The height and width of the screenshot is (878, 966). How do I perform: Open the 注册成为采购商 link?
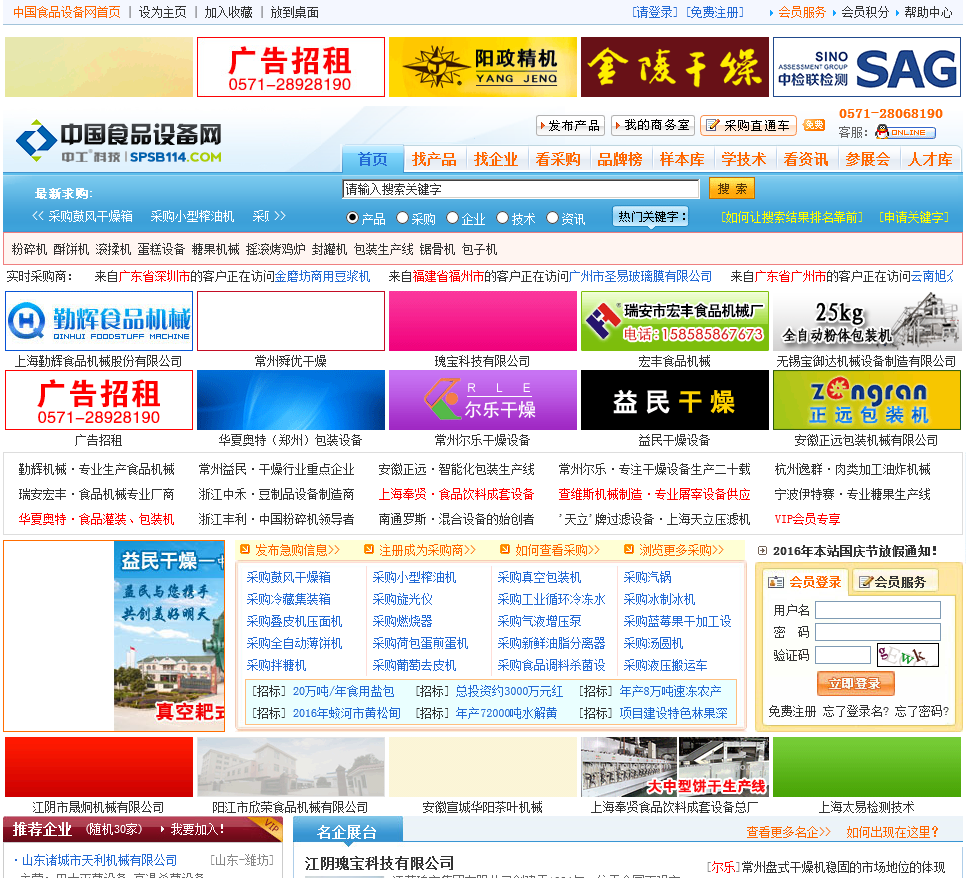click(427, 550)
